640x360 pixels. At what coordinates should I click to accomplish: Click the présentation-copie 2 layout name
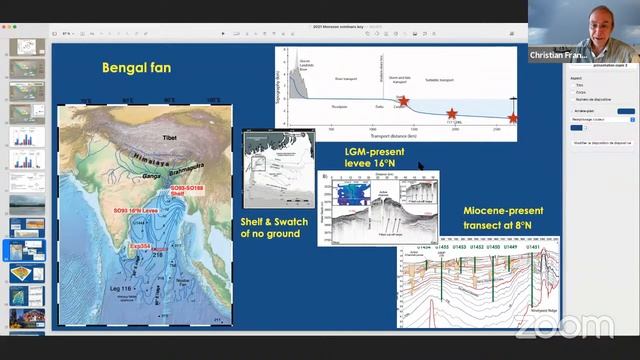click(x=610, y=65)
